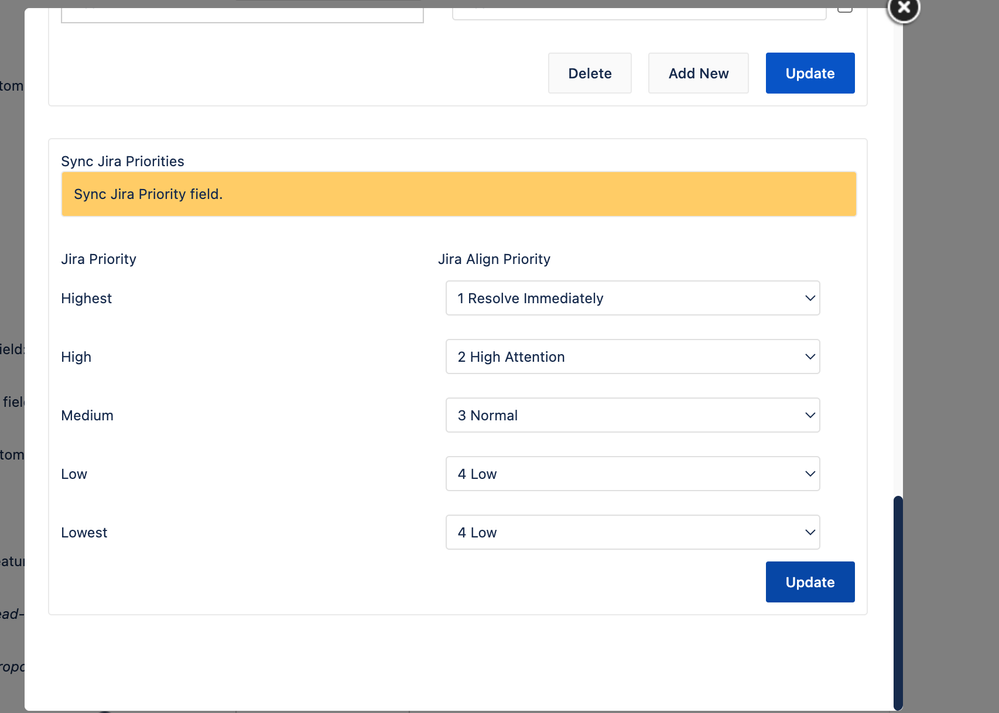Click the 'Jira Priority' column header
This screenshot has height=713, width=999.
[99, 259]
